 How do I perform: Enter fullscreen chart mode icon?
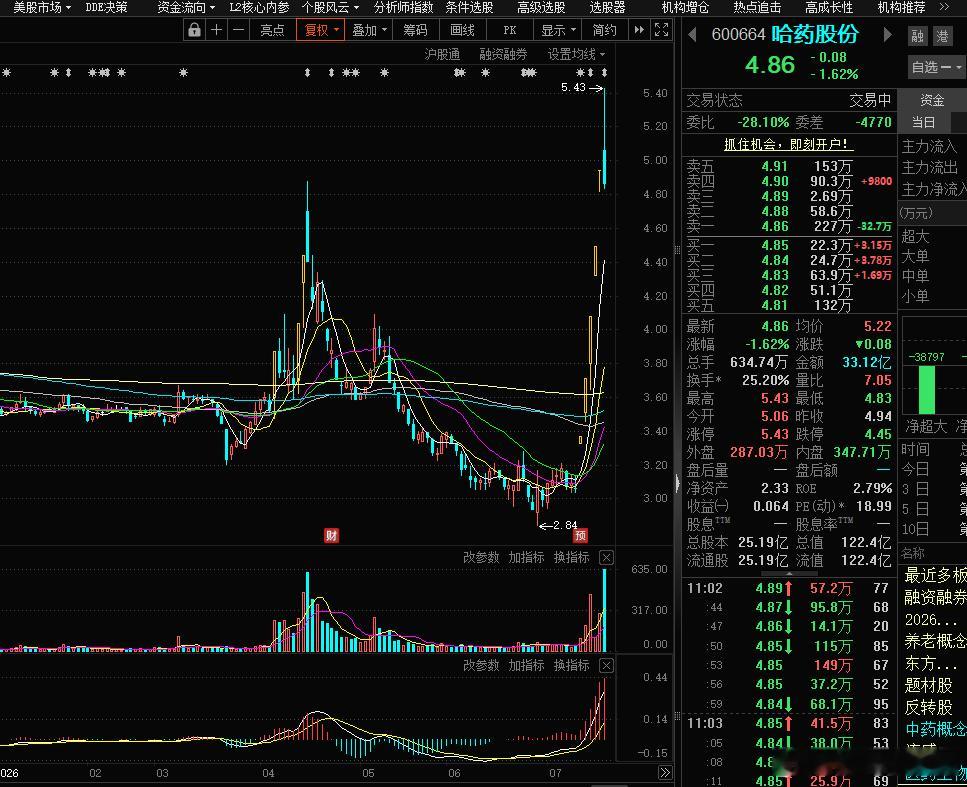661,30
